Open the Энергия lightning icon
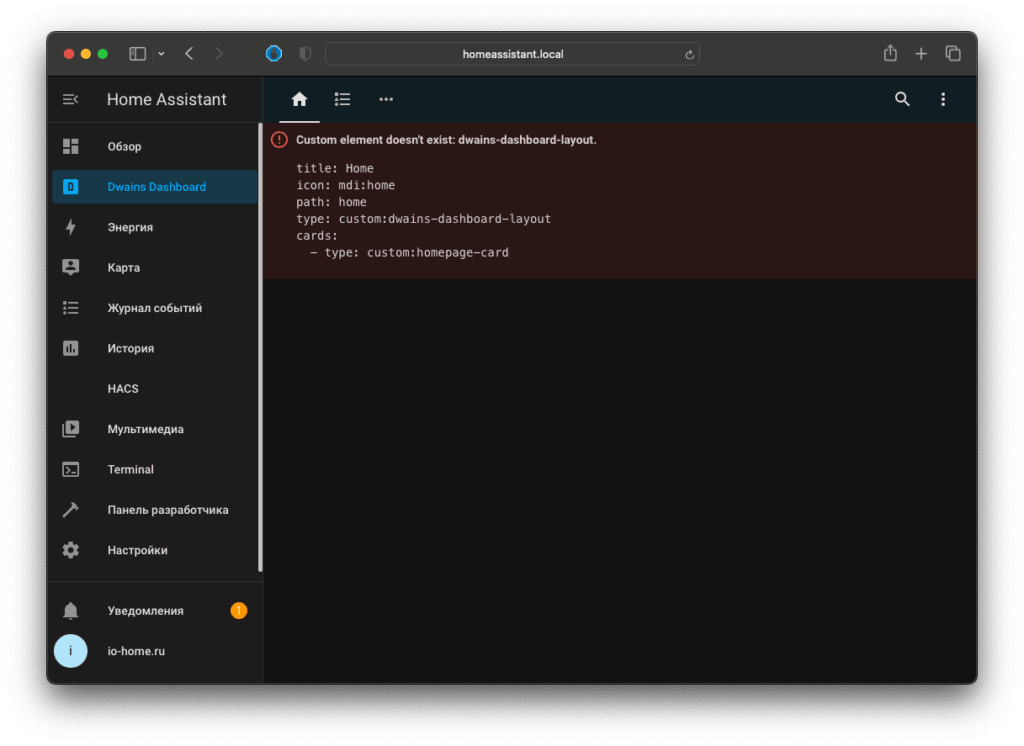 71,227
